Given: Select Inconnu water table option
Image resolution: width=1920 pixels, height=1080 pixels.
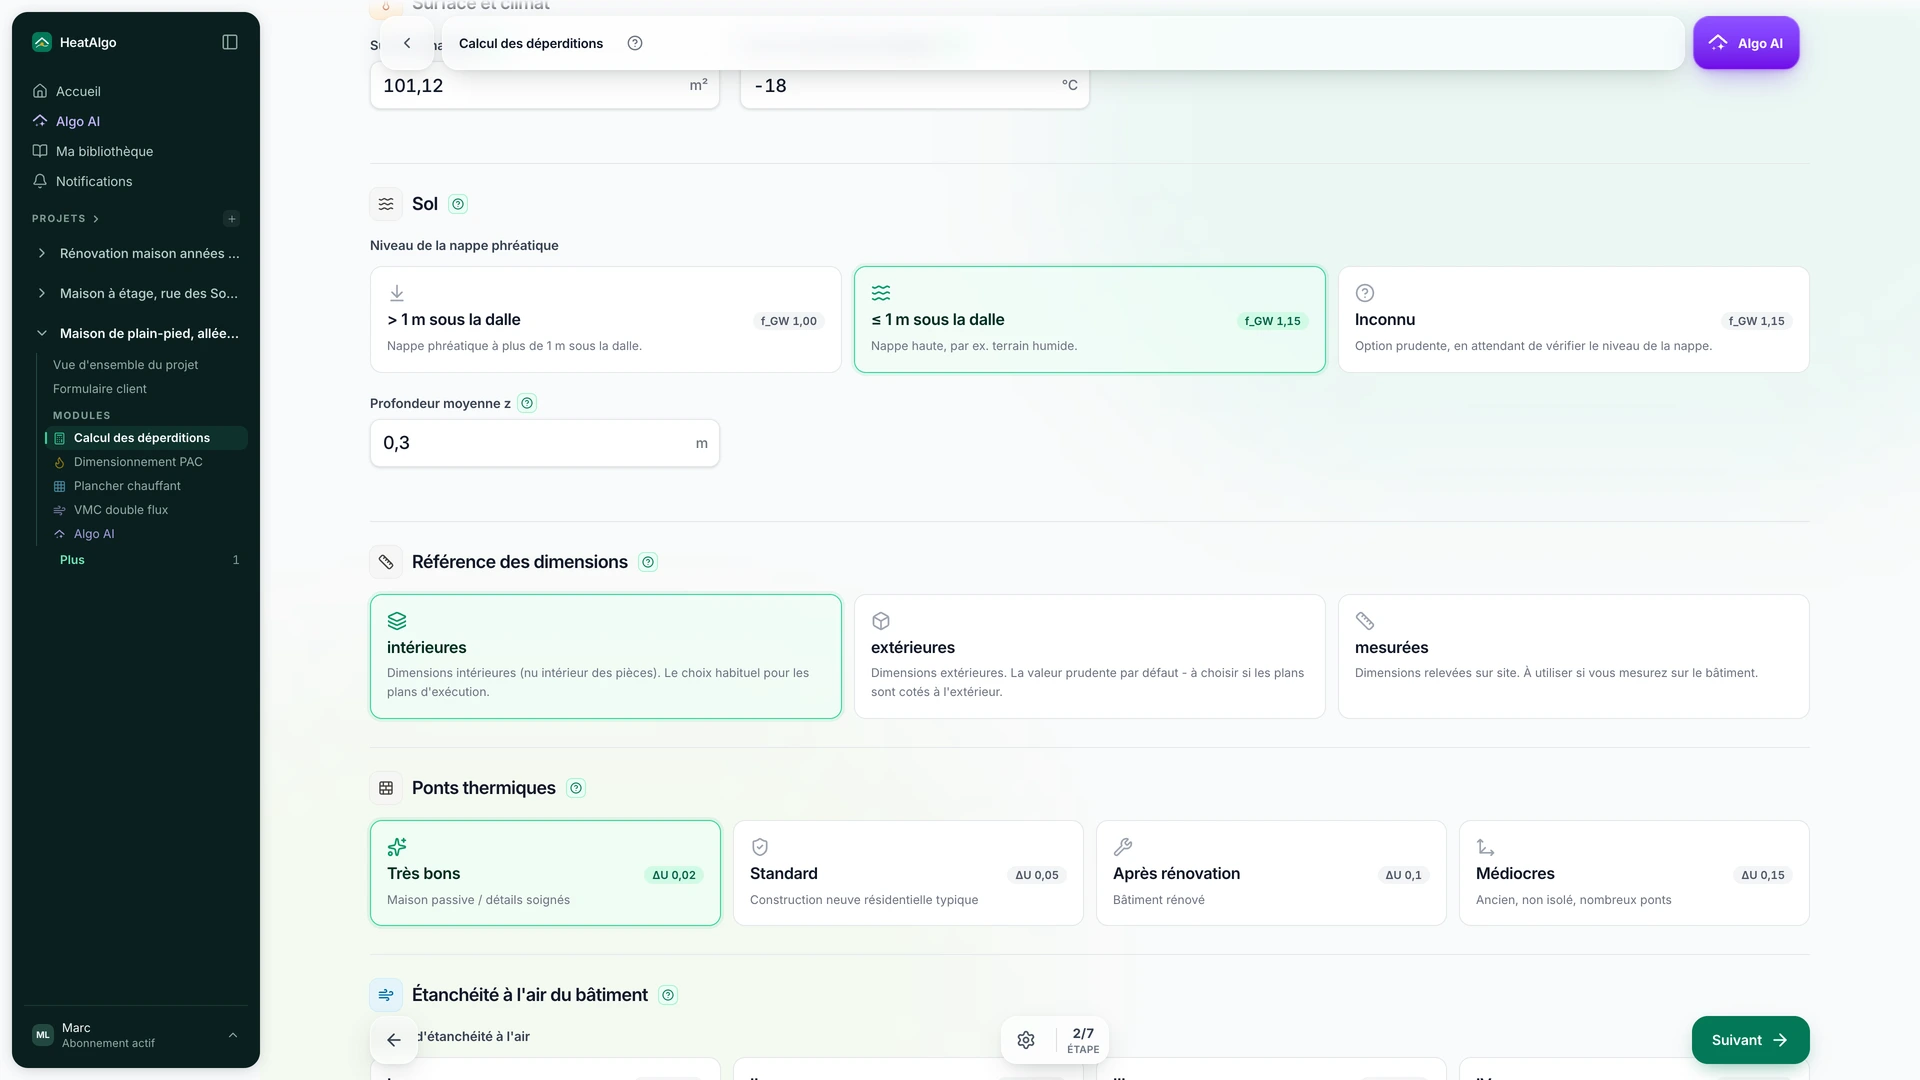Looking at the screenshot, I should click(1574, 320).
